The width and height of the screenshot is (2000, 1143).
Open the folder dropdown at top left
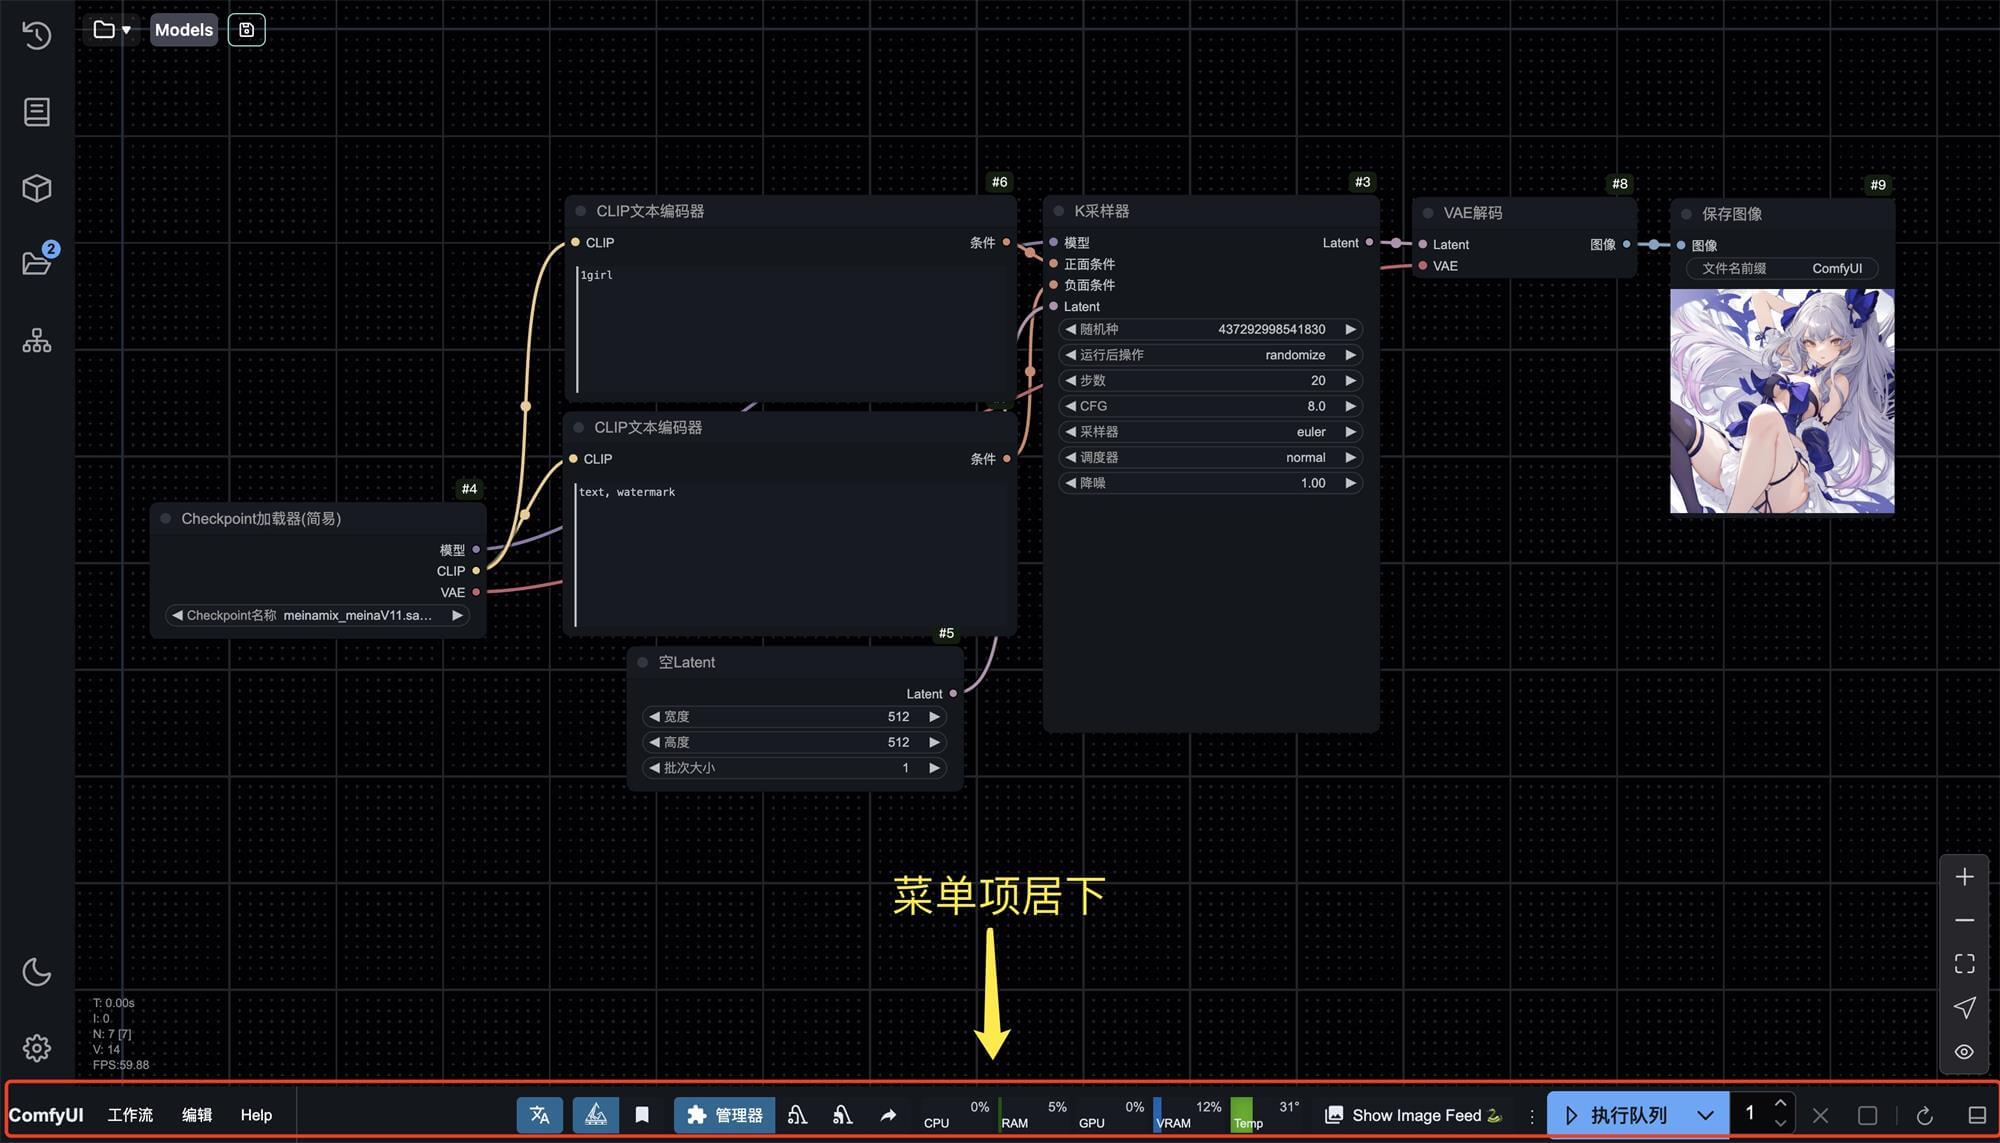coord(111,29)
